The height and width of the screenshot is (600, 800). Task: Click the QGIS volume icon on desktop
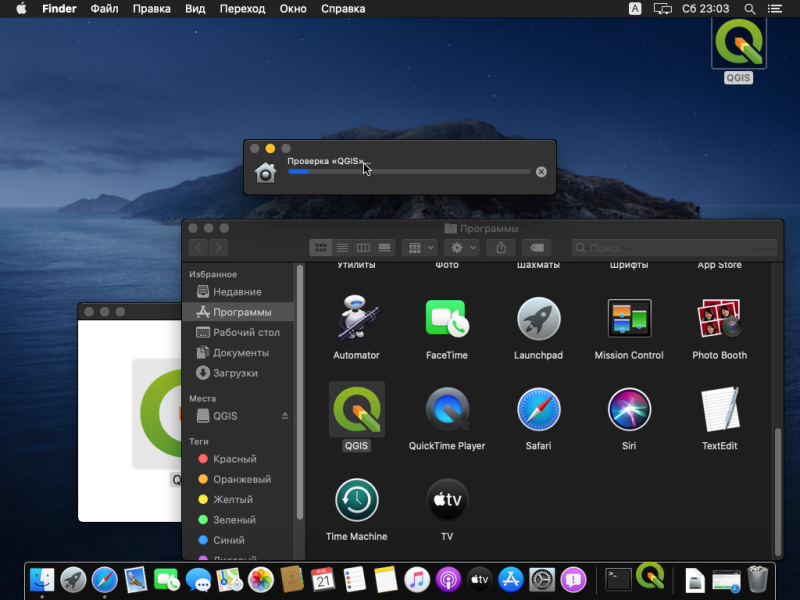pyautogui.click(x=738, y=44)
